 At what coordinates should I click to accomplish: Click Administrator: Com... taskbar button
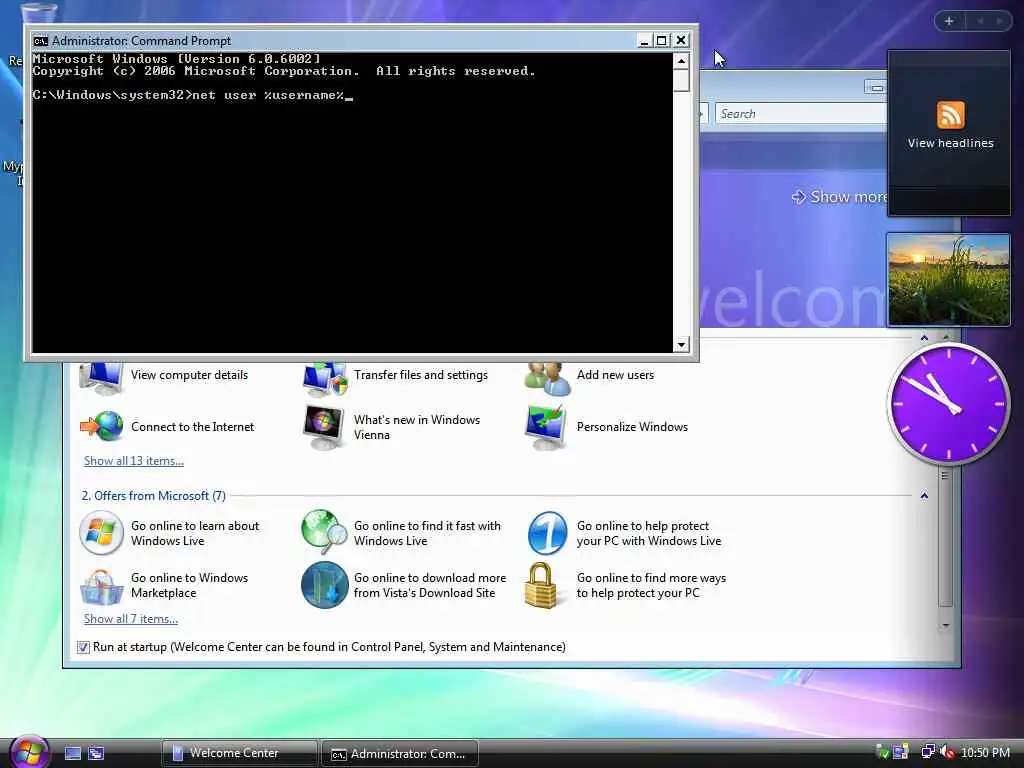pyautogui.click(x=400, y=754)
